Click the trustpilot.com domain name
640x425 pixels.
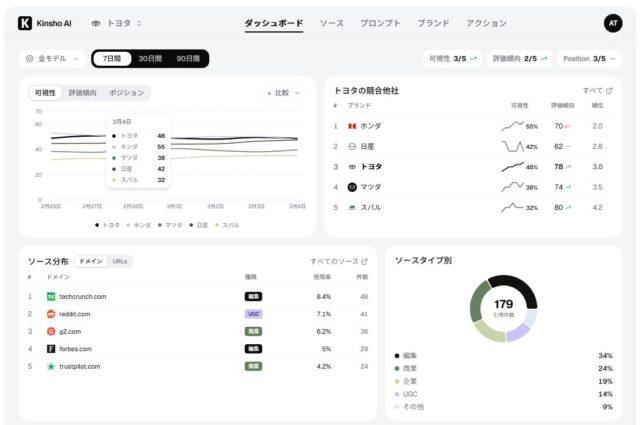pyautogui.click(x=80, y=366)
